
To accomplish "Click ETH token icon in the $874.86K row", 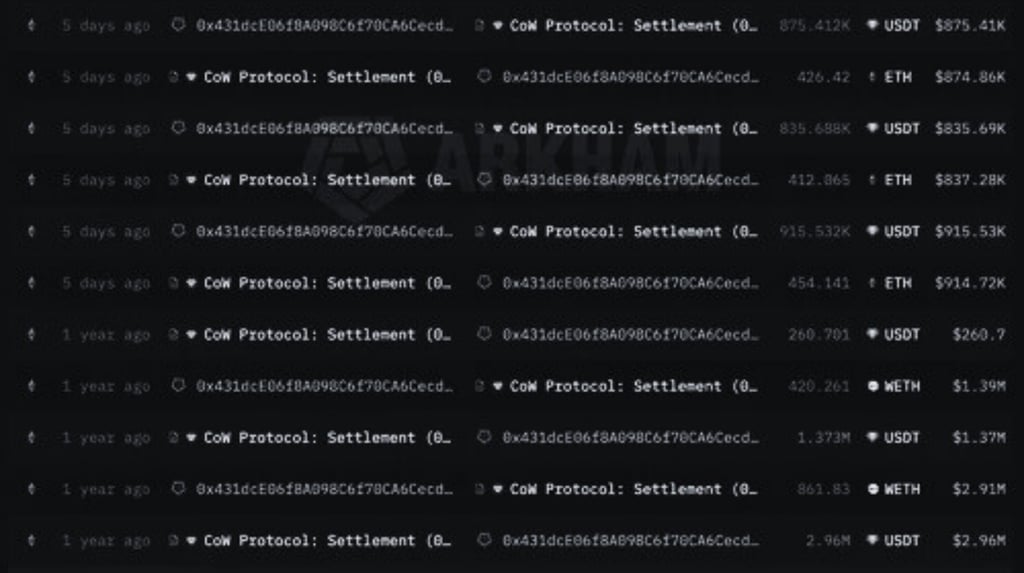I will click(872, 77).
